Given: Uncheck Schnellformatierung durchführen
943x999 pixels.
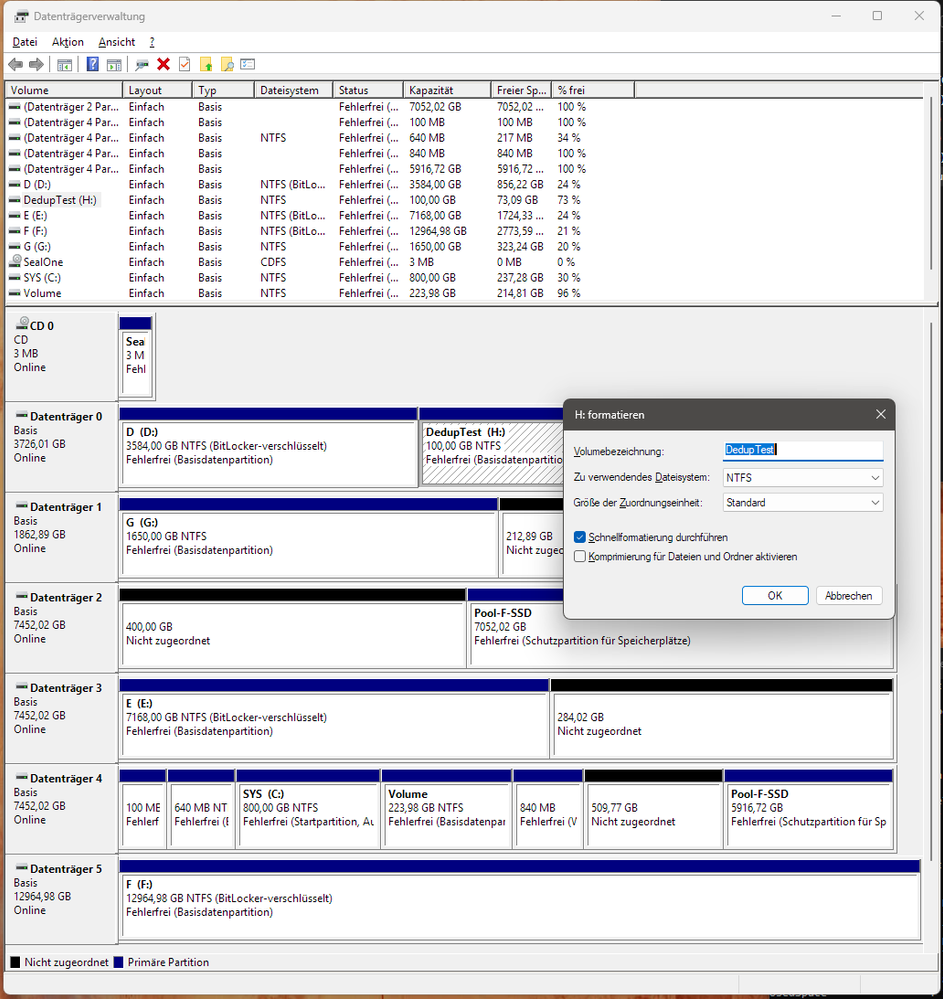Looking at the screenshot, I should tap(580, 537).
